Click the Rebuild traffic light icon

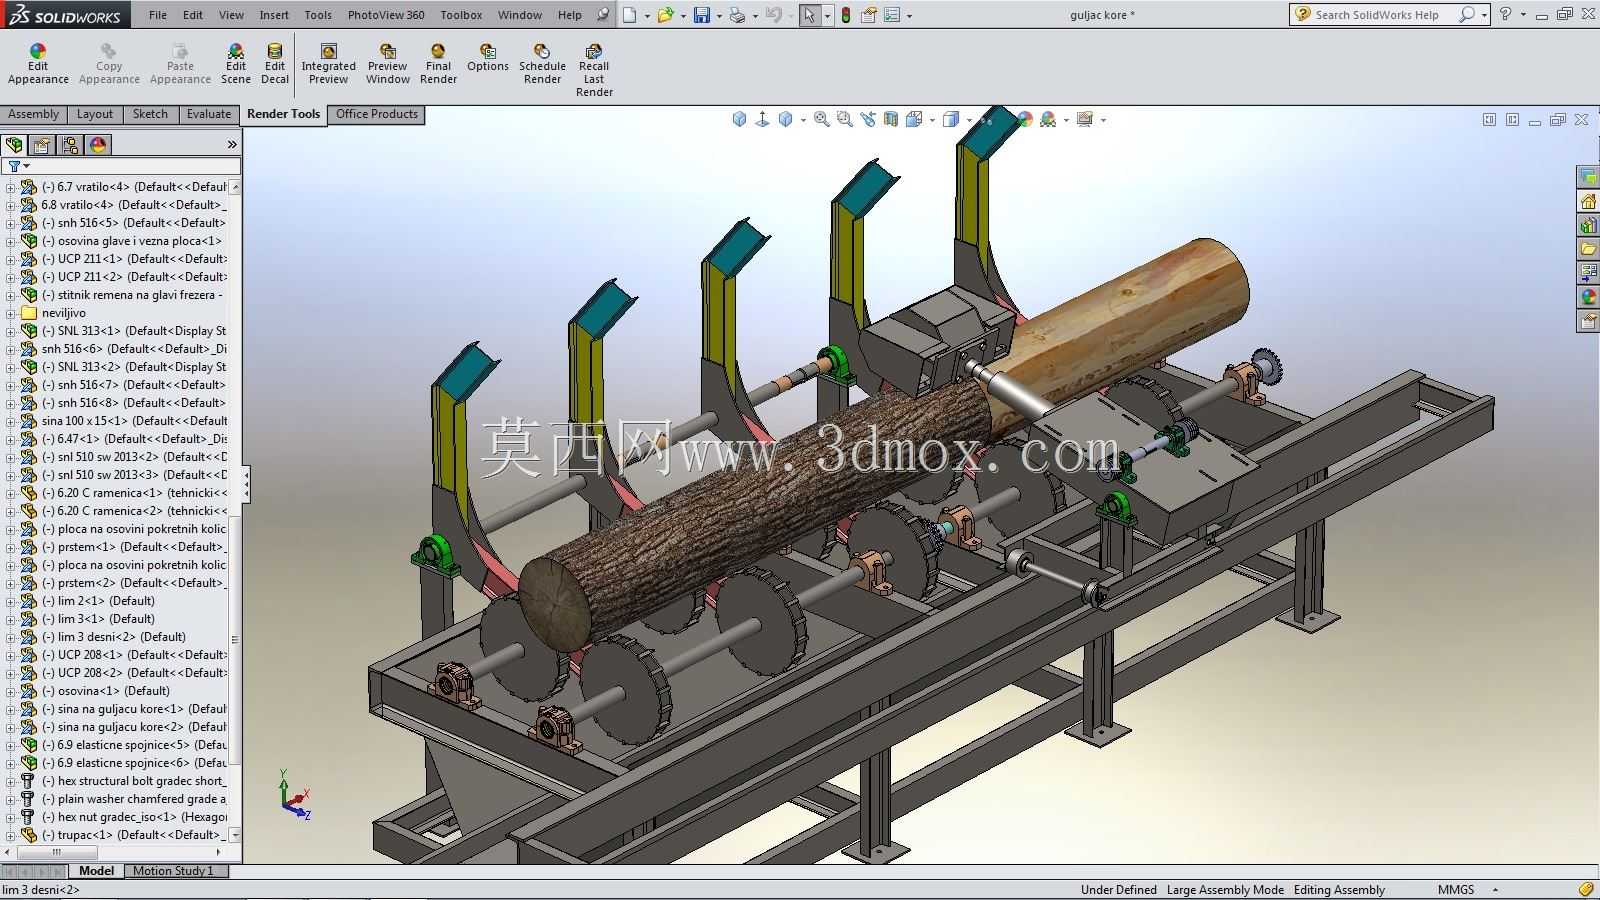click(846, 15)
